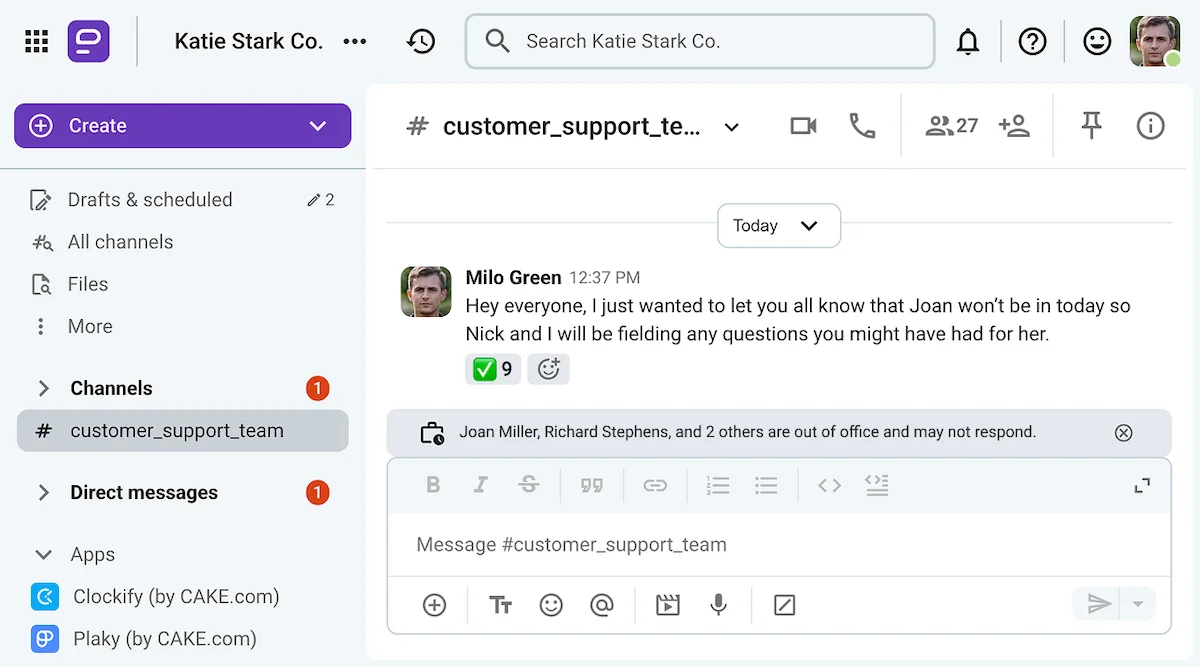Add people to the channel
This screenshot has height=667, width=1200.
click(x=1015, y=126)
